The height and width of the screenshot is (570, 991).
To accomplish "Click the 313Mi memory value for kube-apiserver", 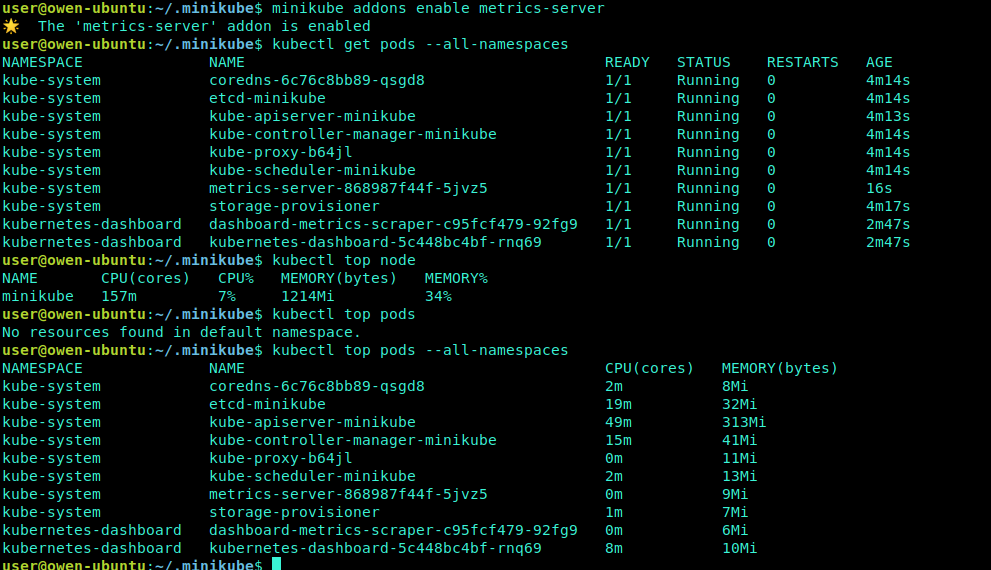I will pyautogui.click(x=744, y=422).
